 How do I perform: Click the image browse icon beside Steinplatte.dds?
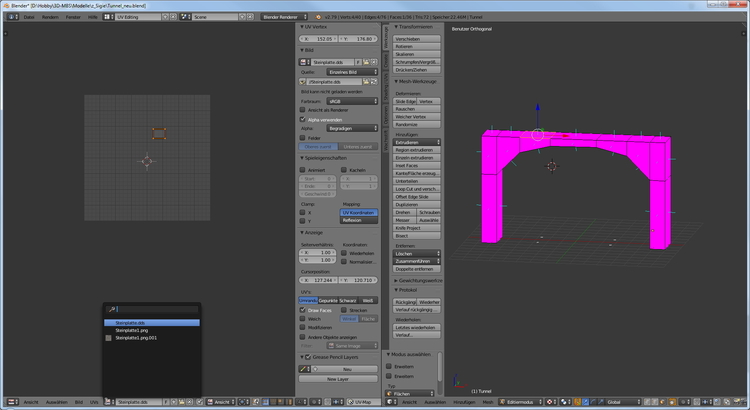tap(304, 61)
